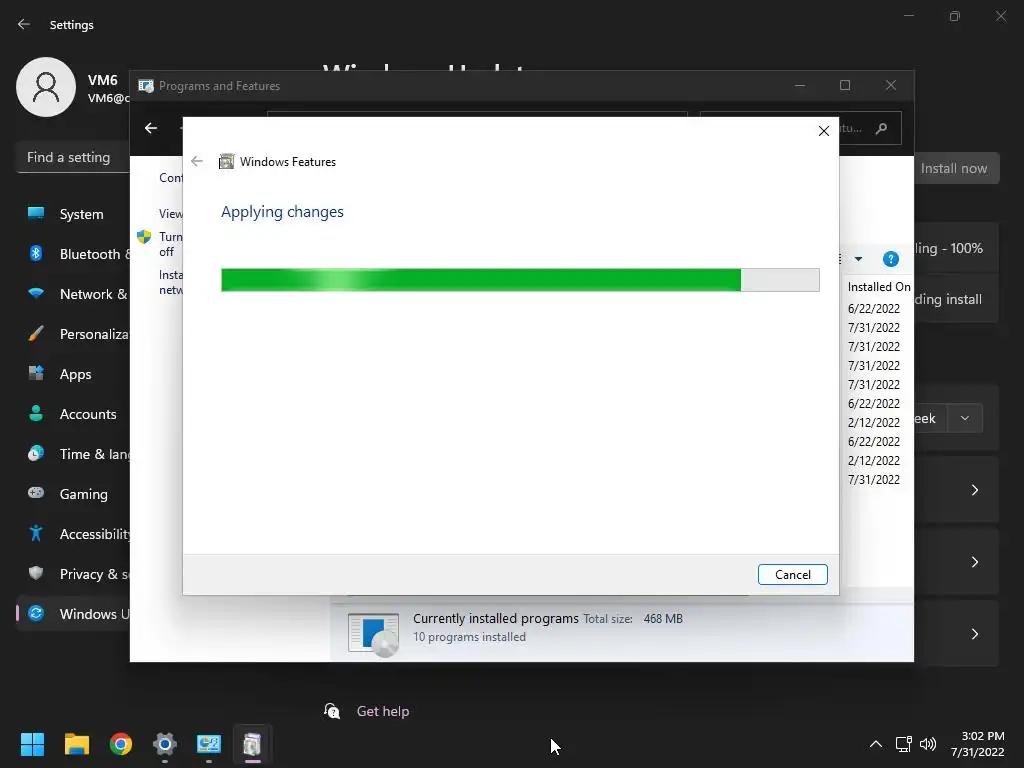The width and height of the screenshot is (1024, 768).
Task: Open volume control tray icon
Action: 927,744
